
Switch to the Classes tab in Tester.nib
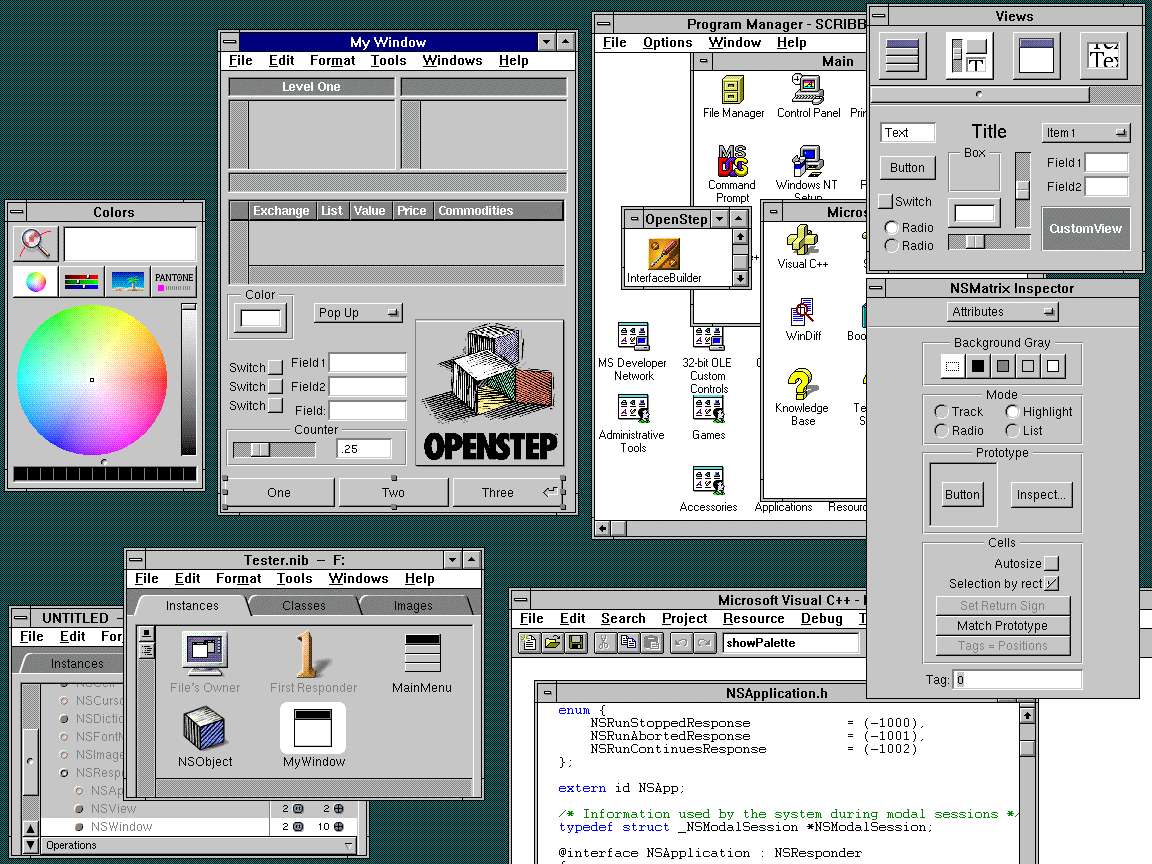coord(304,606)
